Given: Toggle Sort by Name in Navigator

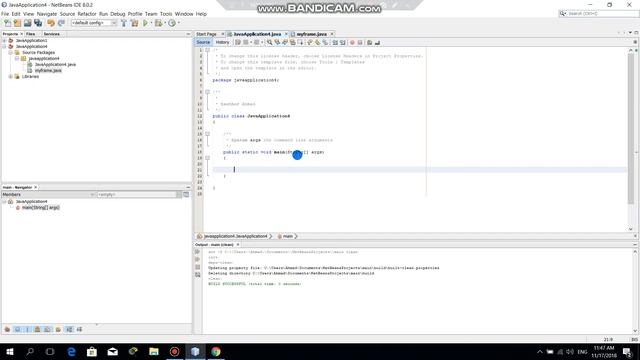Looking at the screenshot, I should coord(69,329).
